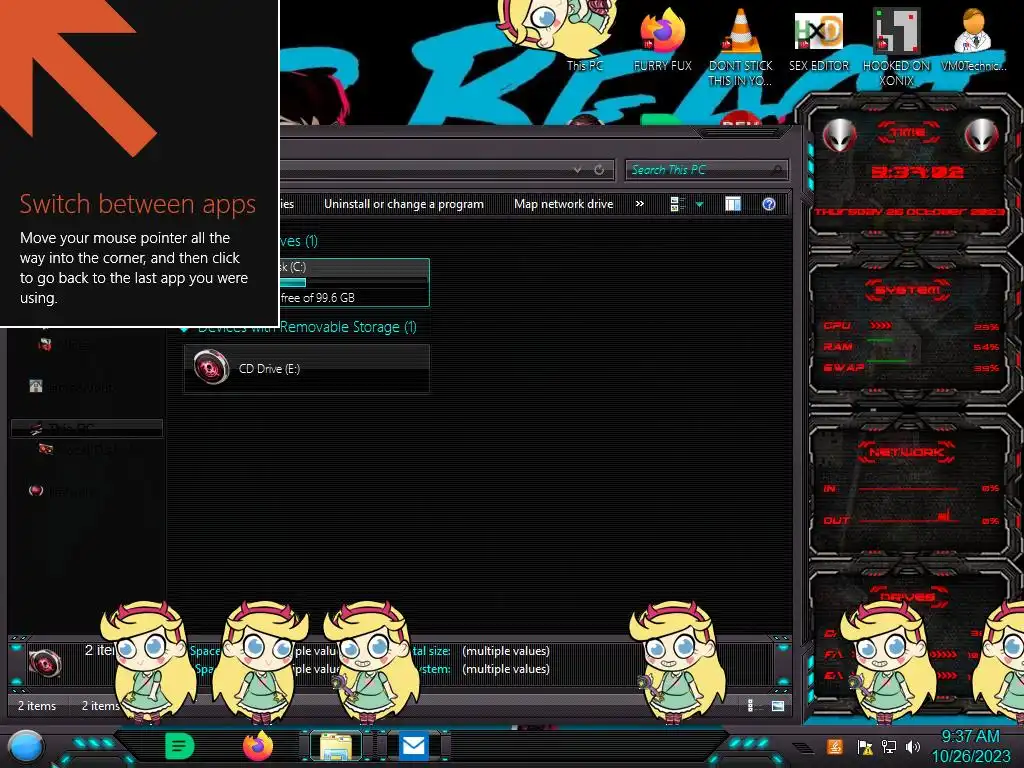Select This PC in navigation pane
1024x768 pixels.
point(86,428)
